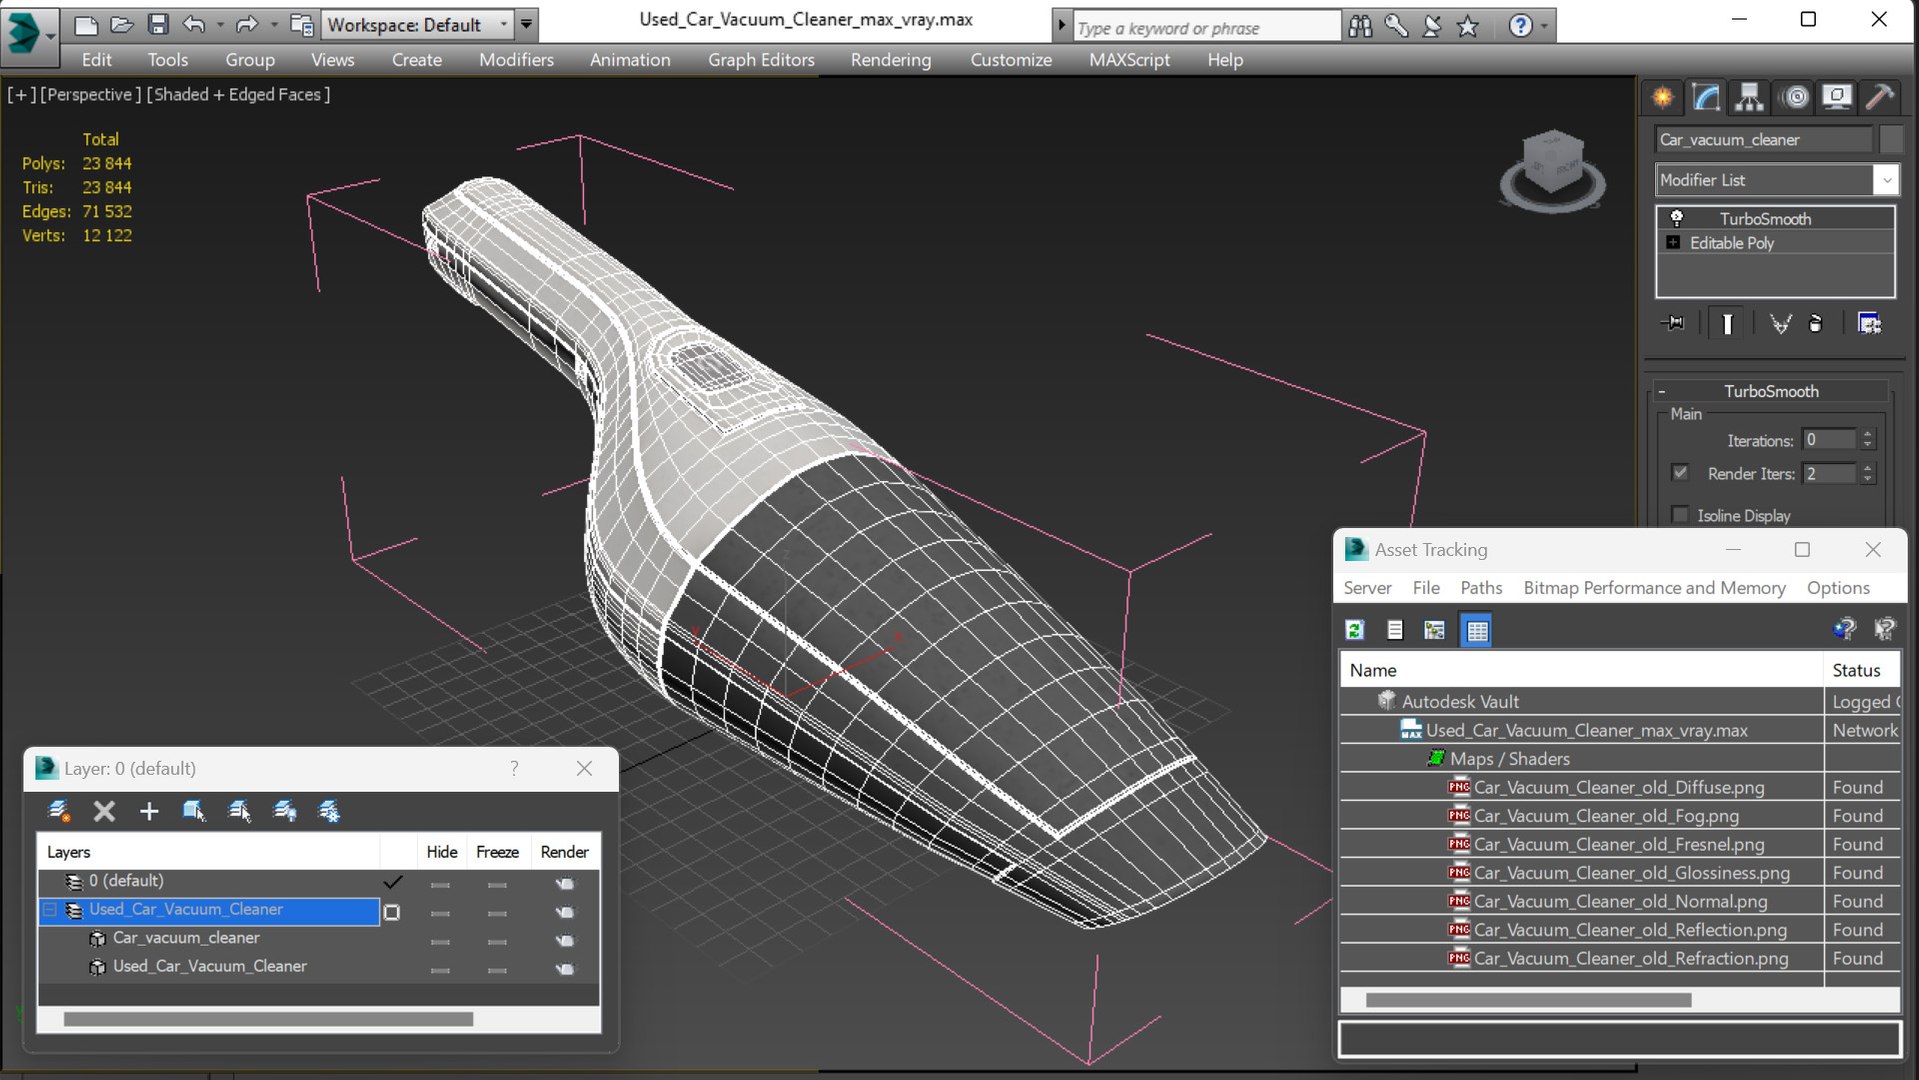Pin the modifier stack

(1672, 323)
